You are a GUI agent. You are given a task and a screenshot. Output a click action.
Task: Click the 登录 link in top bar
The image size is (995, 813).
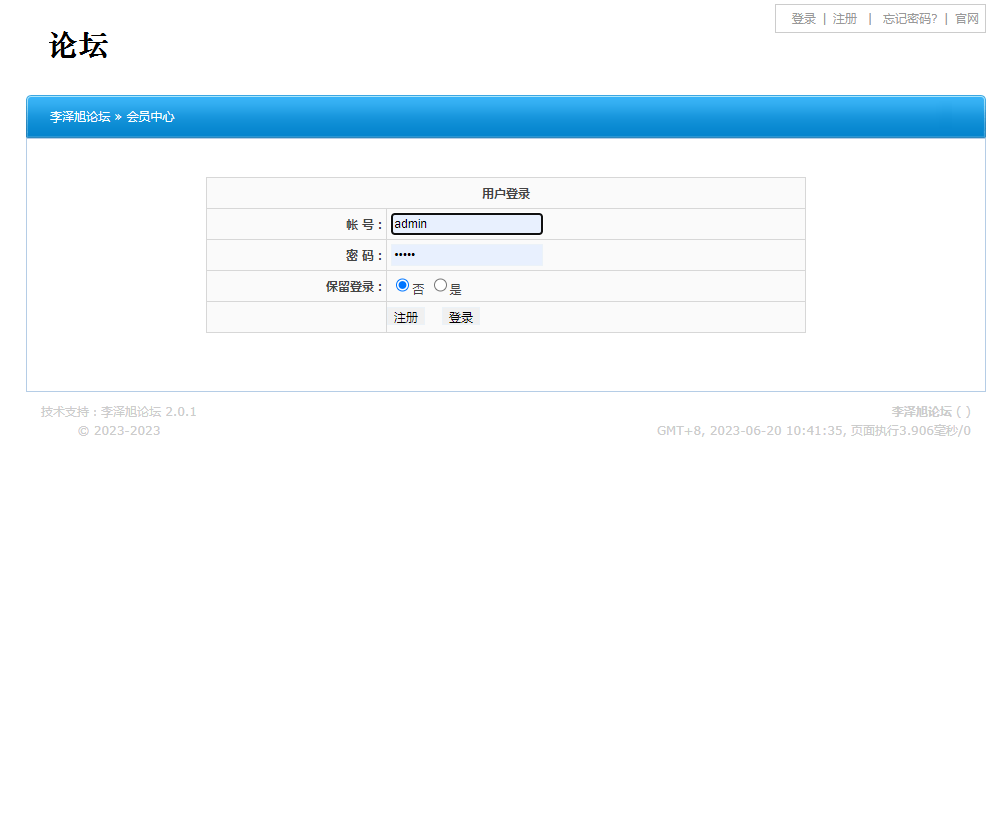(803, 19)
